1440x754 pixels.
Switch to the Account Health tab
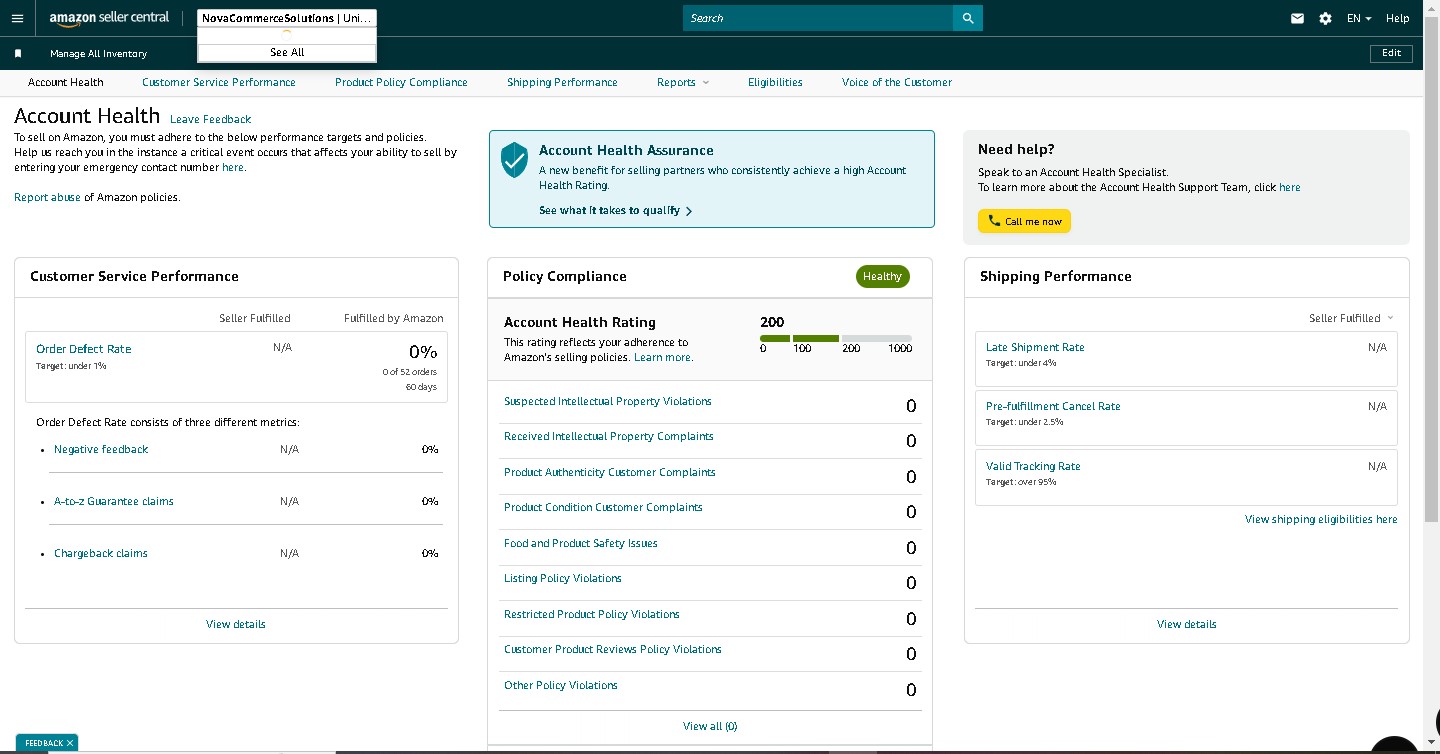tap(66, 82)
